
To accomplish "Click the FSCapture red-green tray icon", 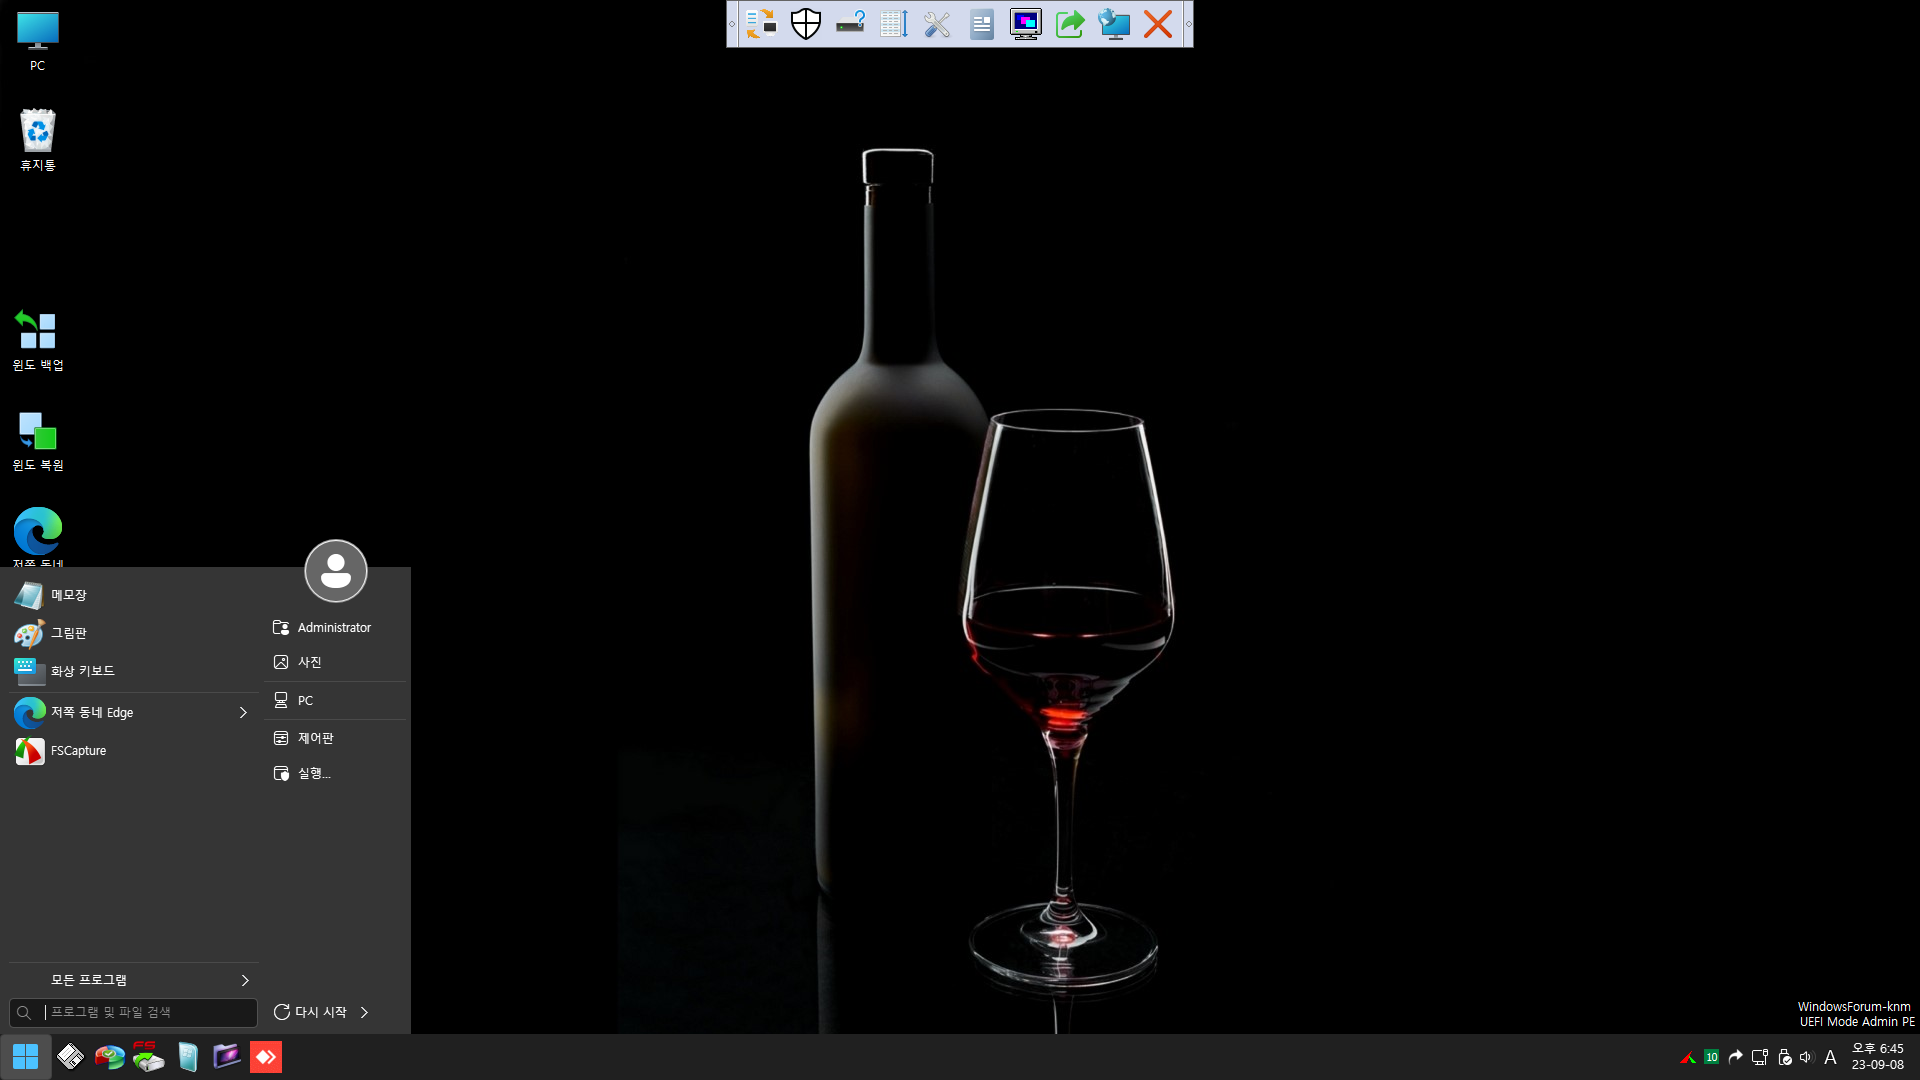I will coord(1688,1057).
